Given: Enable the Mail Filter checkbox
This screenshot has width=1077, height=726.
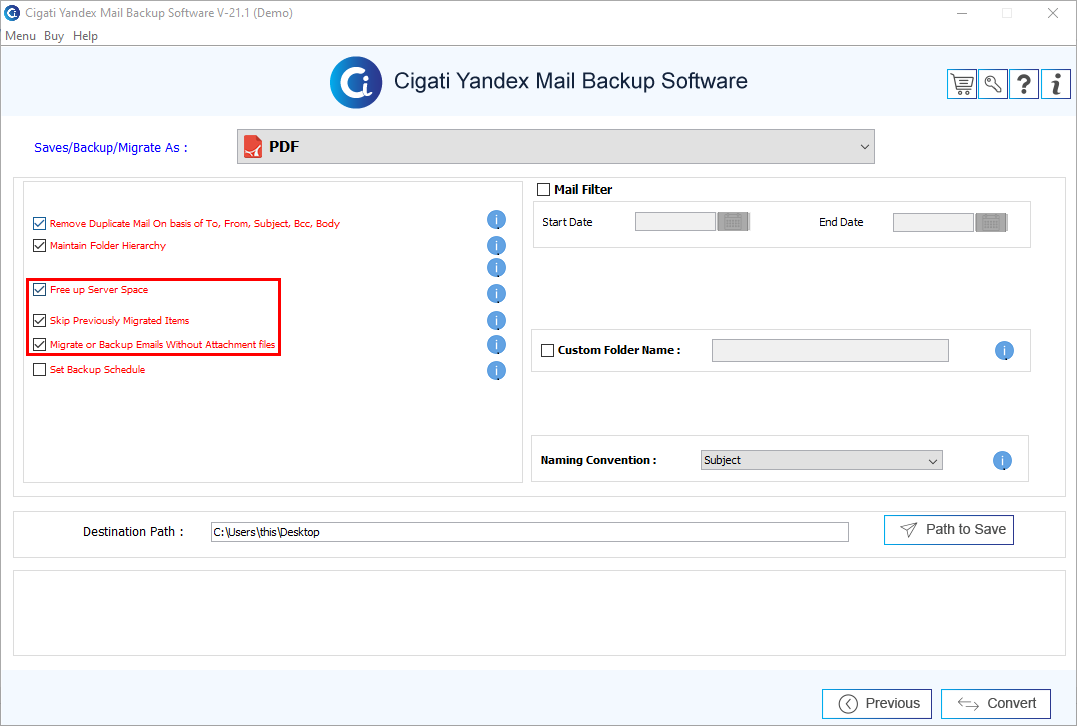Looking at the screenshot, I should (x=543, y=190).
